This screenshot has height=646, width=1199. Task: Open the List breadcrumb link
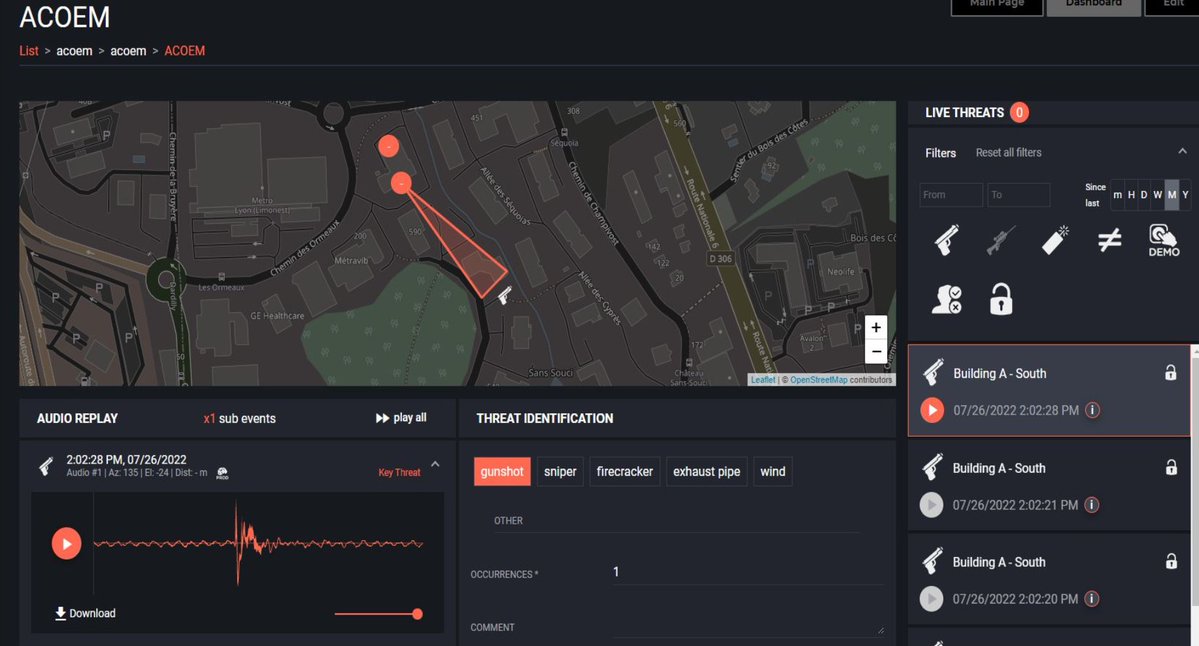point(29,50)
